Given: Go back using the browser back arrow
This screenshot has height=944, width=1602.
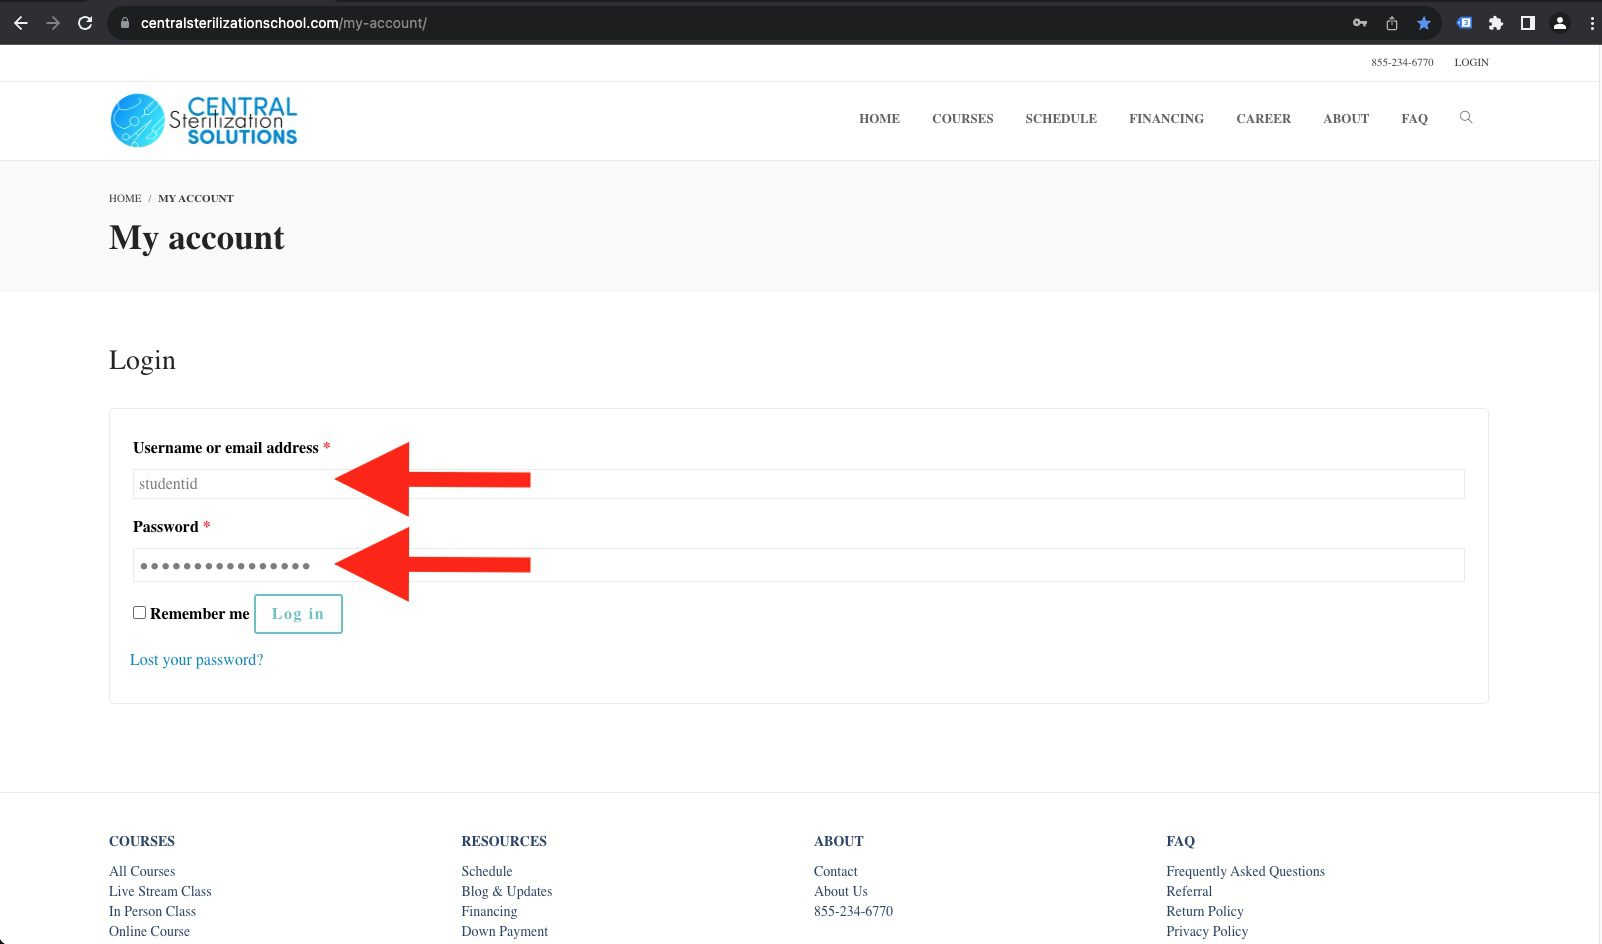Looking at the screenshot, I should [x=21, y=23].
